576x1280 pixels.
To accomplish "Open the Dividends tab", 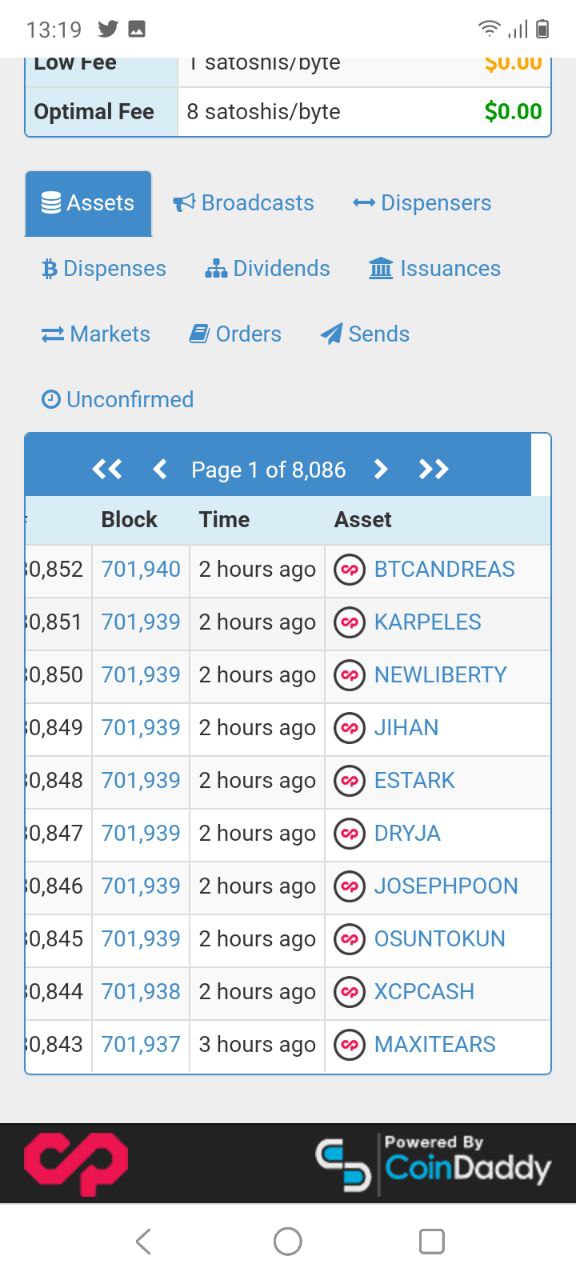I will pyautogui.click(x=267, y=268).
